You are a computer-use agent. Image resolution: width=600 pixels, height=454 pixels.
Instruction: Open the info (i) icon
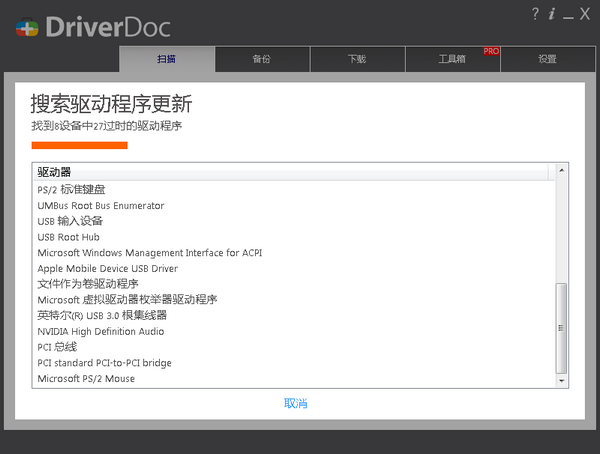tap(551, 13)
